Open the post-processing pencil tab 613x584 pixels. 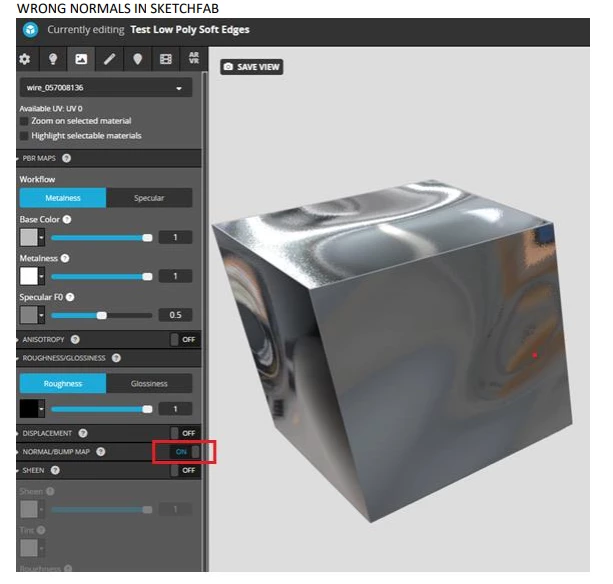[x=109, y=59]
